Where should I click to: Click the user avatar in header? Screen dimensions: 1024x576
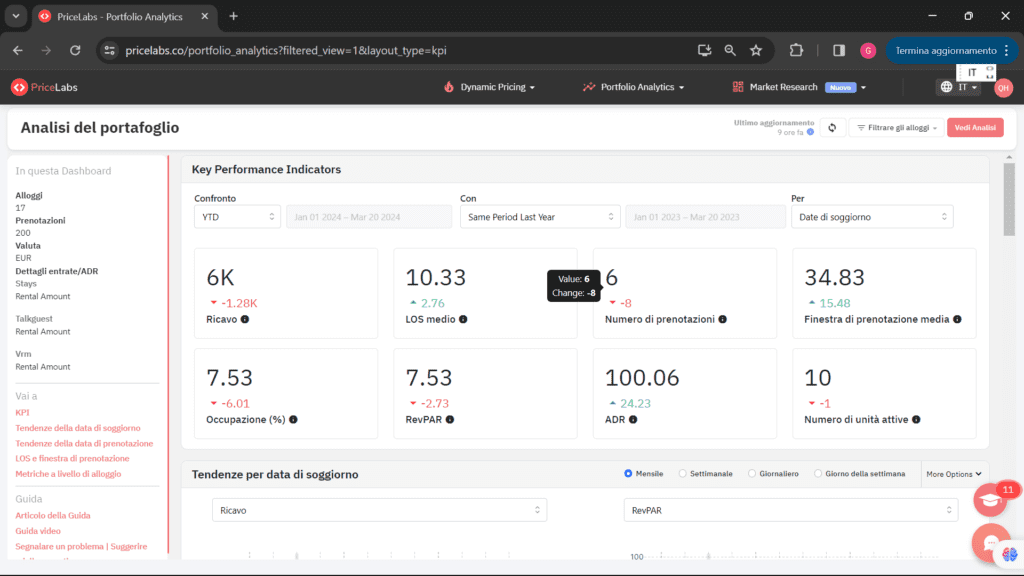point(1003,88)
